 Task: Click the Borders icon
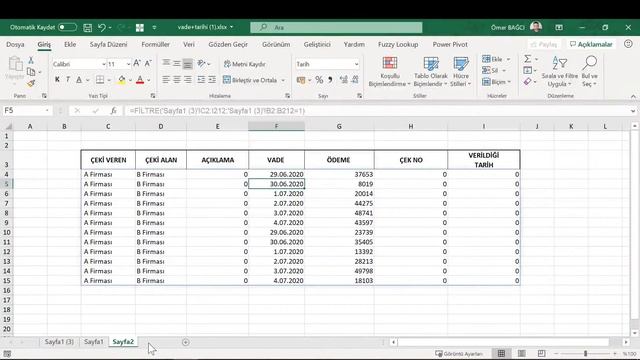[x=100, y=80]
